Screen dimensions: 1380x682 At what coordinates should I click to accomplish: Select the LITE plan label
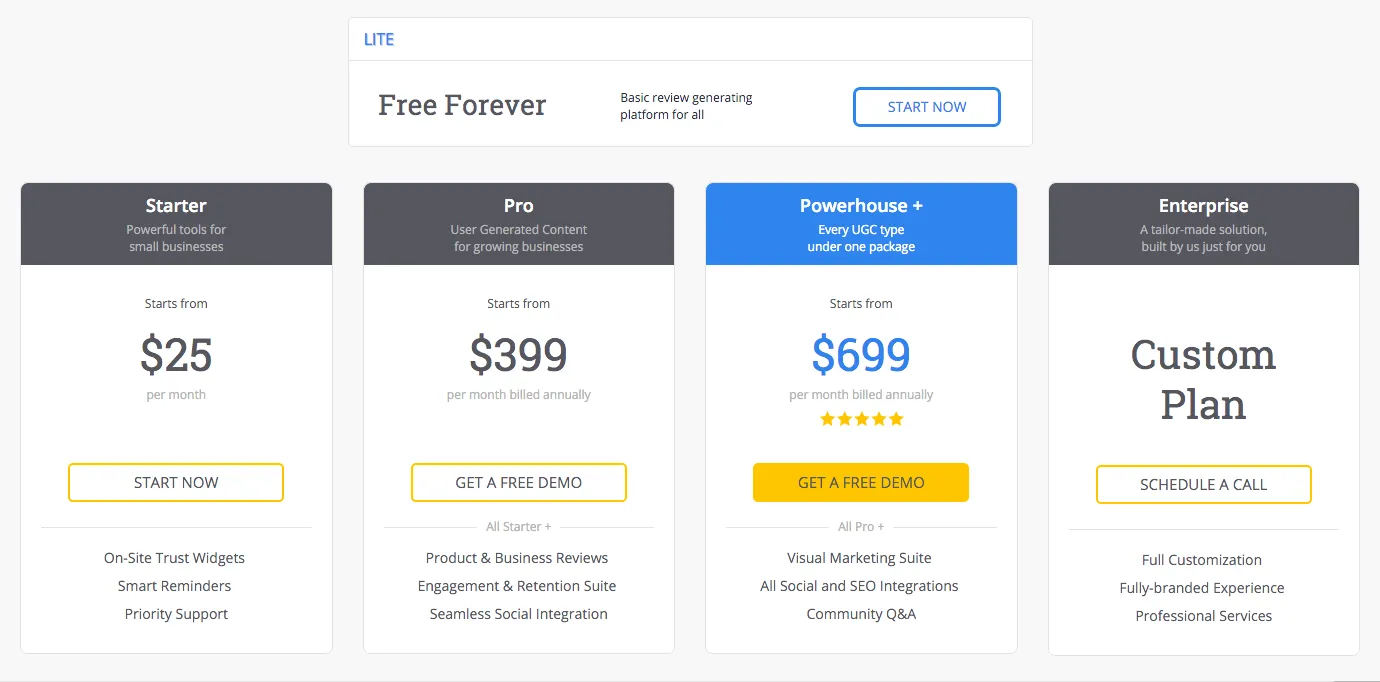coord(379,40)
